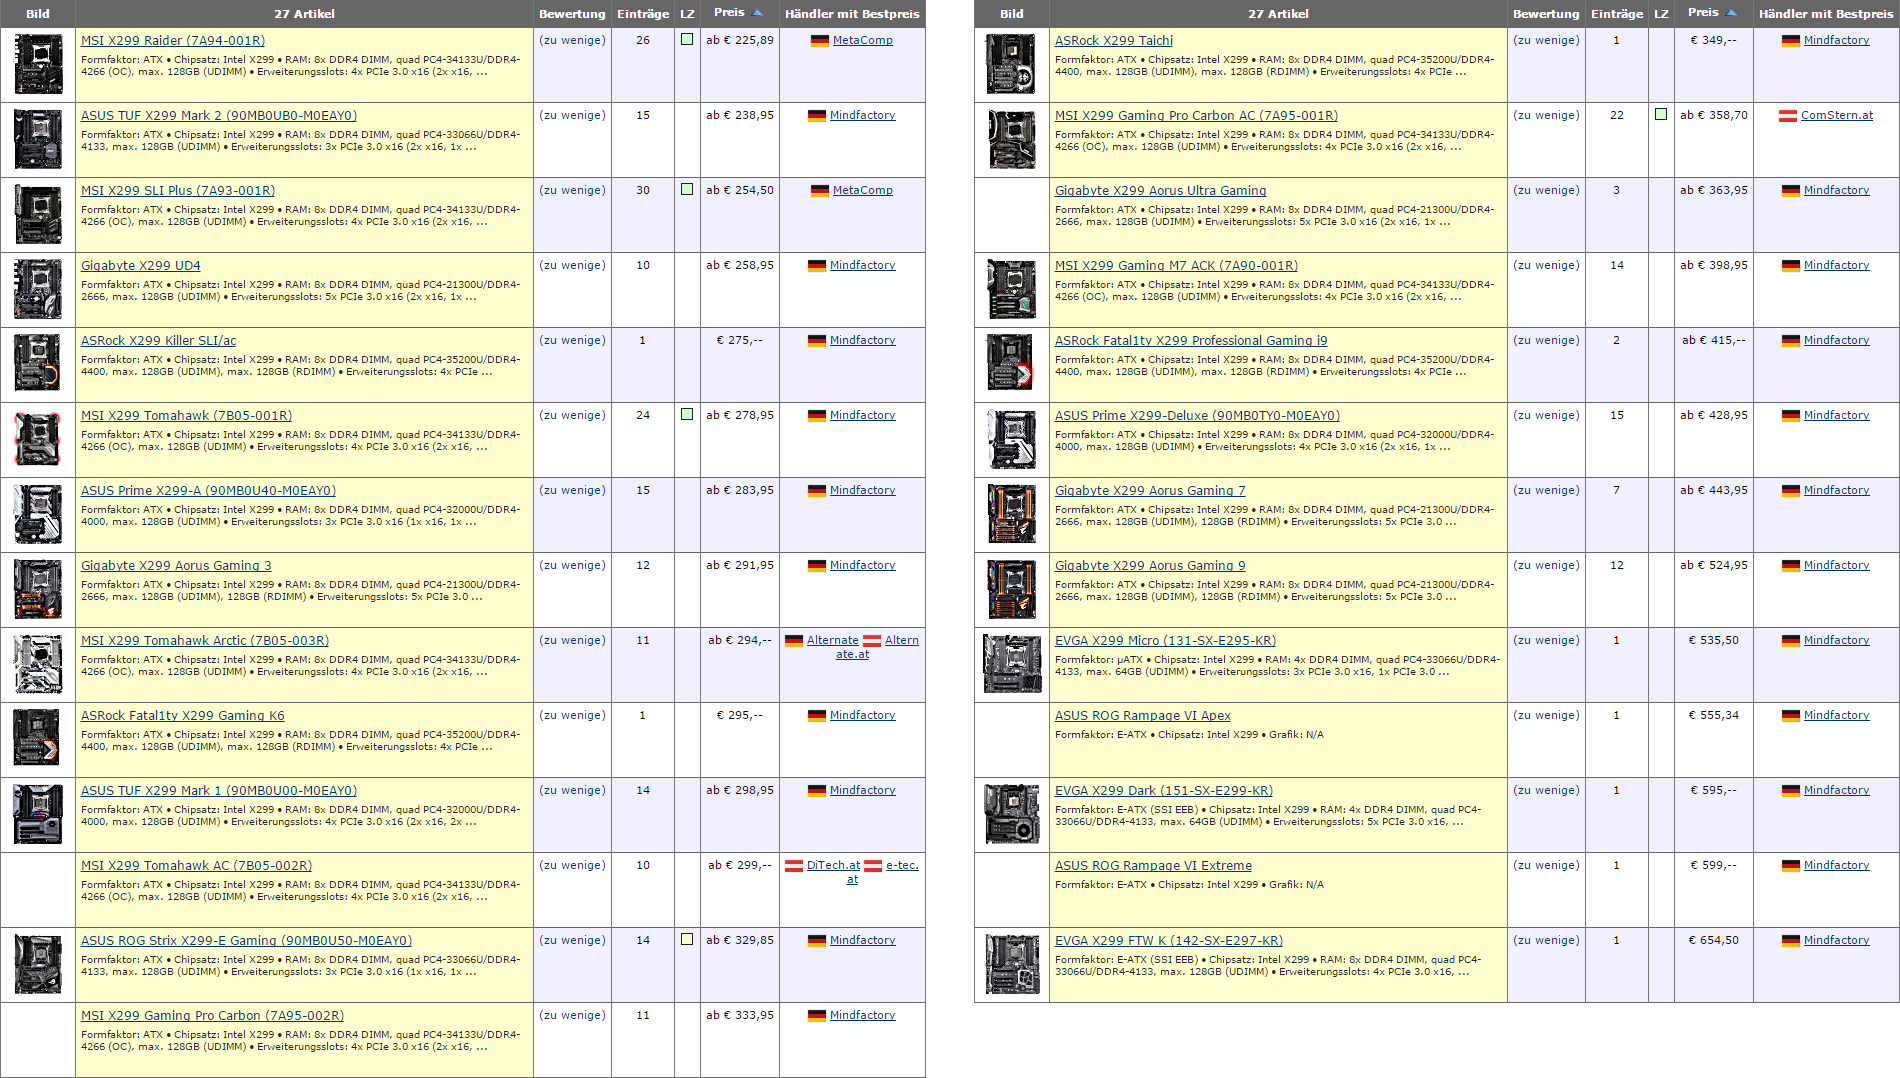
Task: Sort left table by Preis arrow
Action: 758,13
